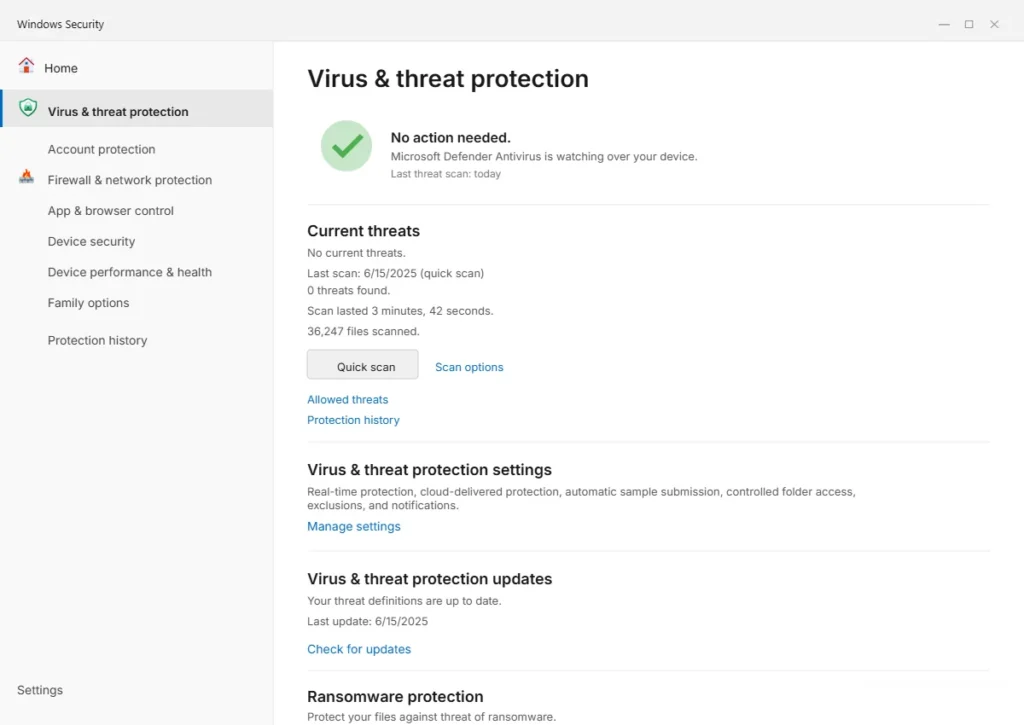Image resolution: width=1024 pixels, height=725 pixels.
Task: Click the green checkmark status icon
Action: point(346,146)
